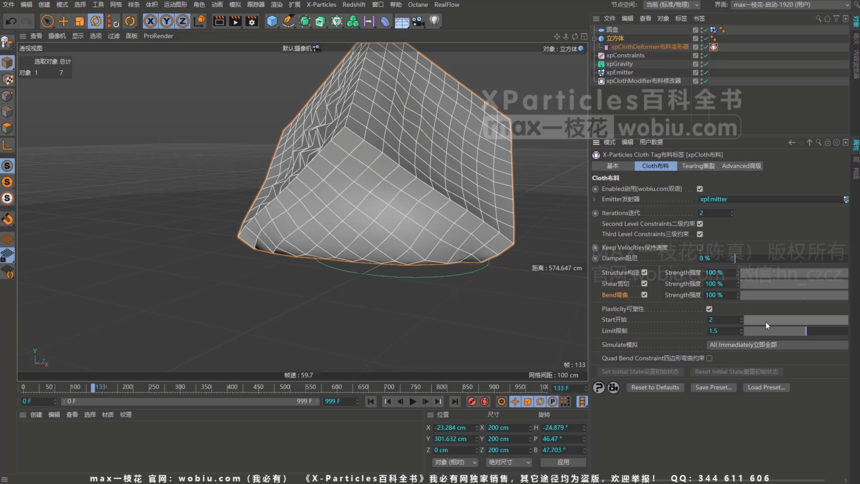Screen dimensions: 860x484
Task: Open the 对象(相对) coordinate mode dropdown
Action: [455, 462]
